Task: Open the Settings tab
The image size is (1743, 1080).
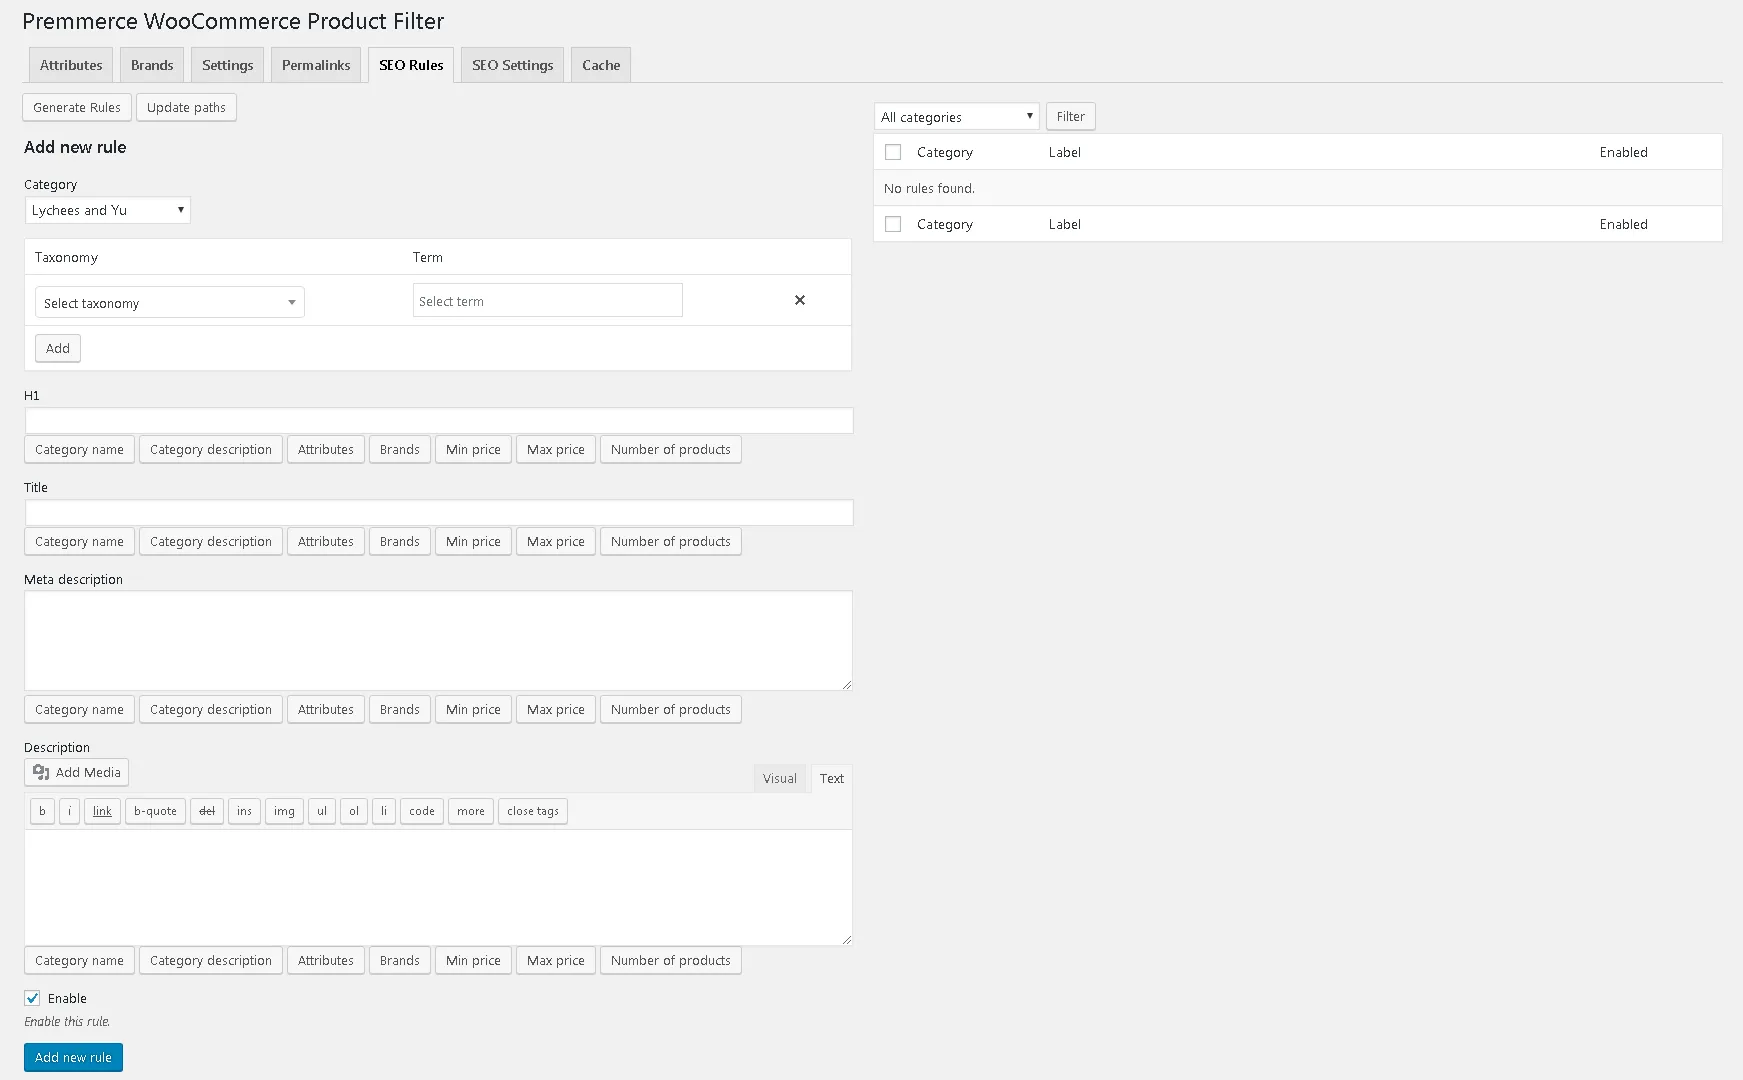Action: (x=228, y=65)
